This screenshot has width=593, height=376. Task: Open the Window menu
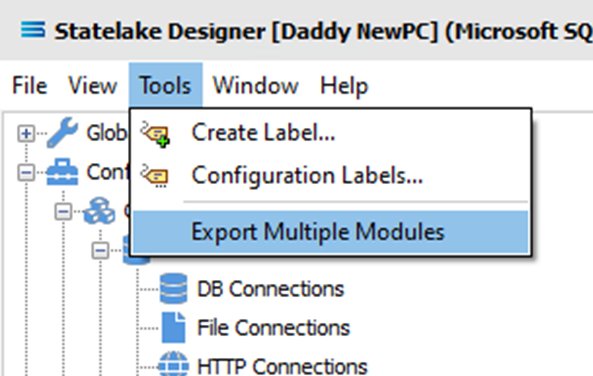tap(256, 85)
